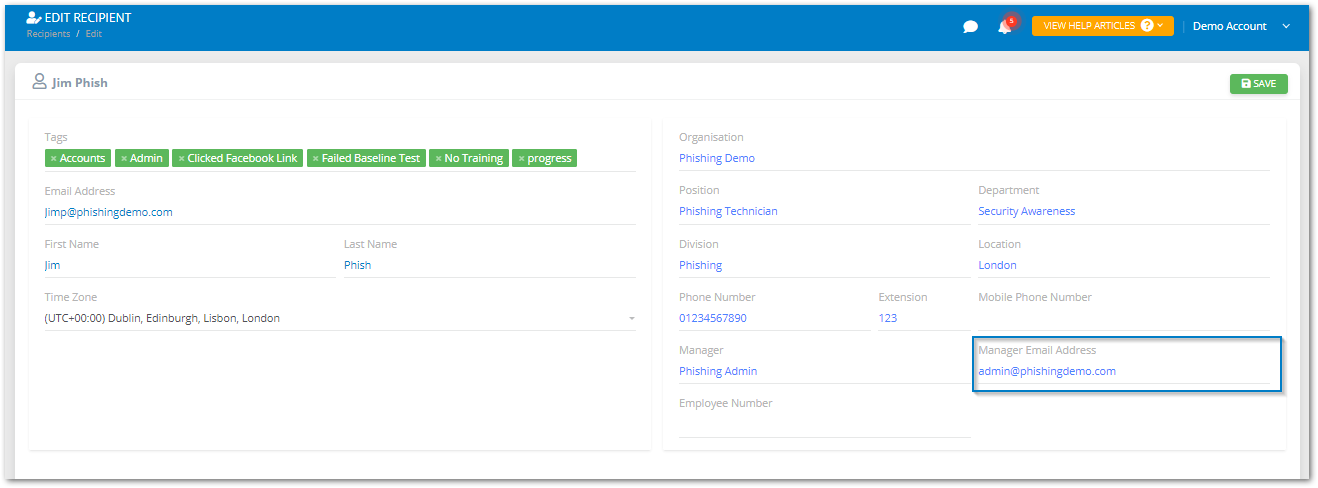The width and height of the screenshot is (1318, 488).
Task: Click the Position field
Action: (824, 211)
